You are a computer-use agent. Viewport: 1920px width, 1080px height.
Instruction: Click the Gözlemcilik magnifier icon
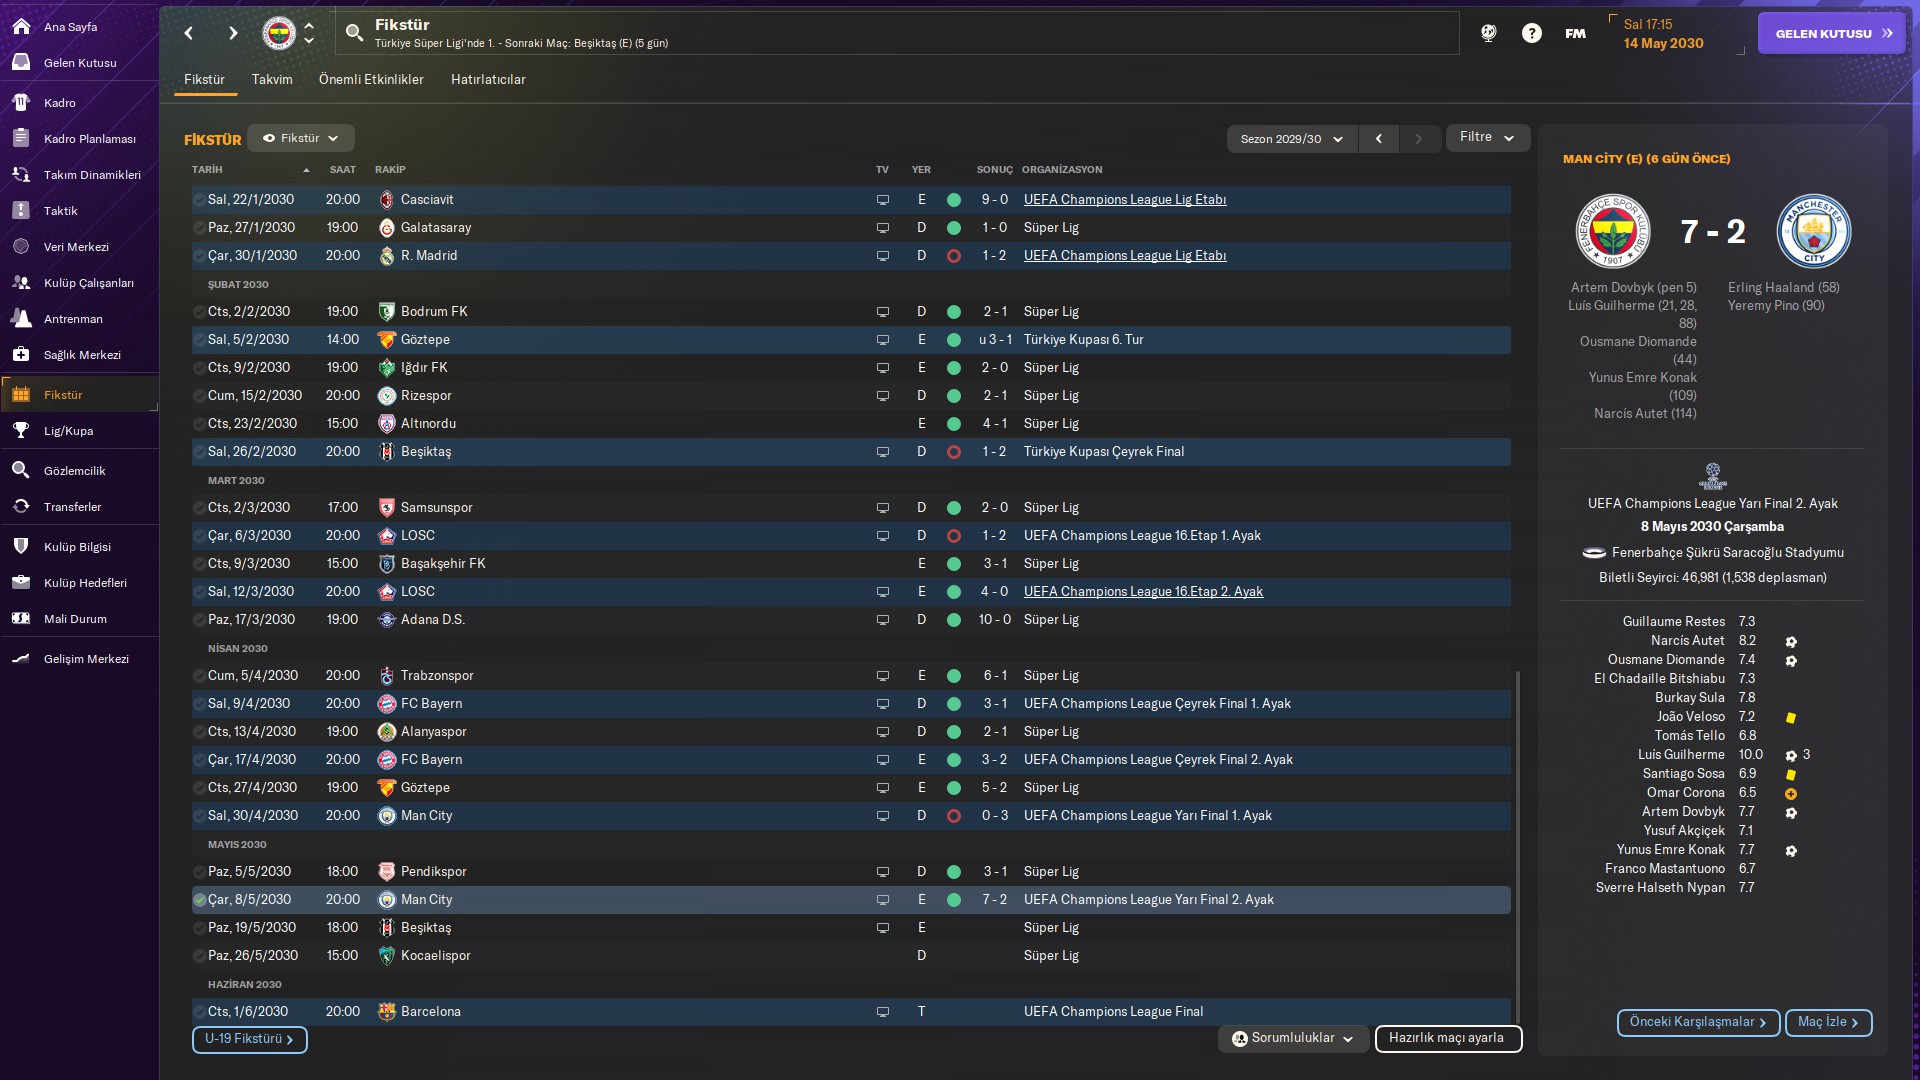point(21,471)
